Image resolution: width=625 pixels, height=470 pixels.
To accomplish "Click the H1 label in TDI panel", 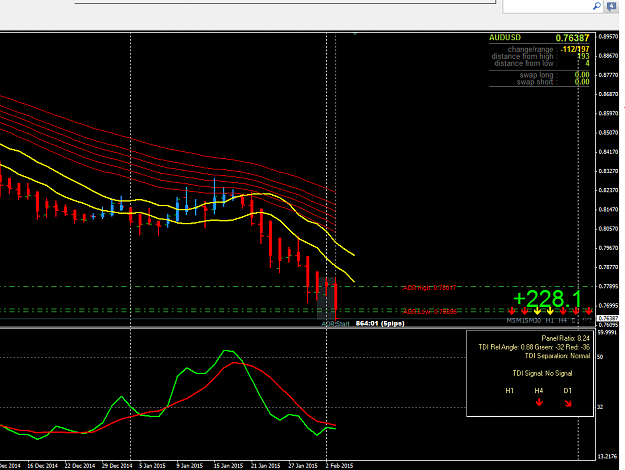I will 509,391.
